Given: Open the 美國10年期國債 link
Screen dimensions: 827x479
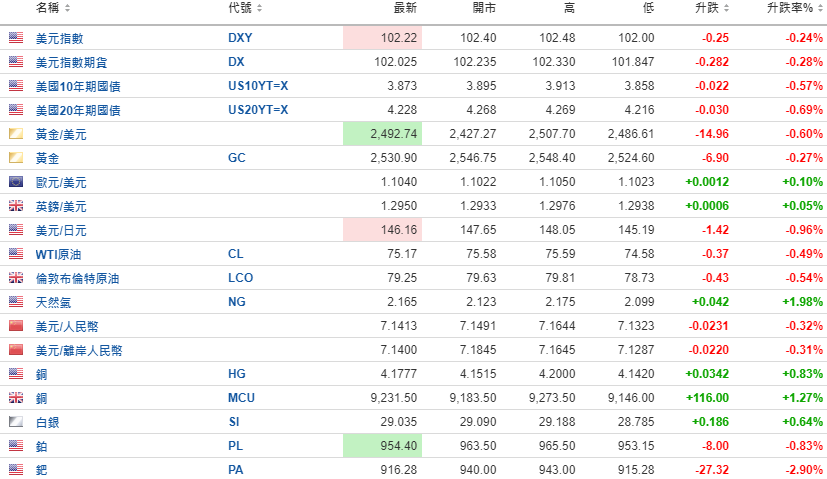Looking at the screenshot, I should pyautogui.click(x=77, y=86).
